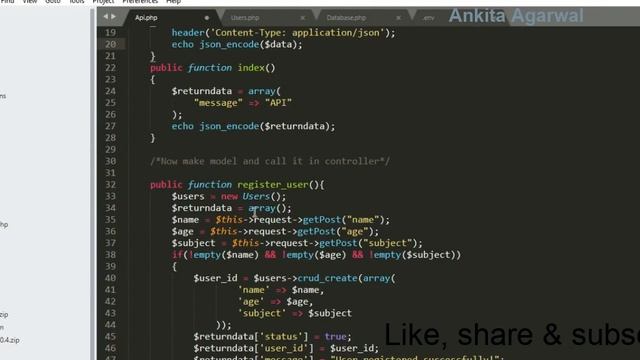Close the Users.php tab
This screenshot has width=640, height=360.
tap(302, 18)
